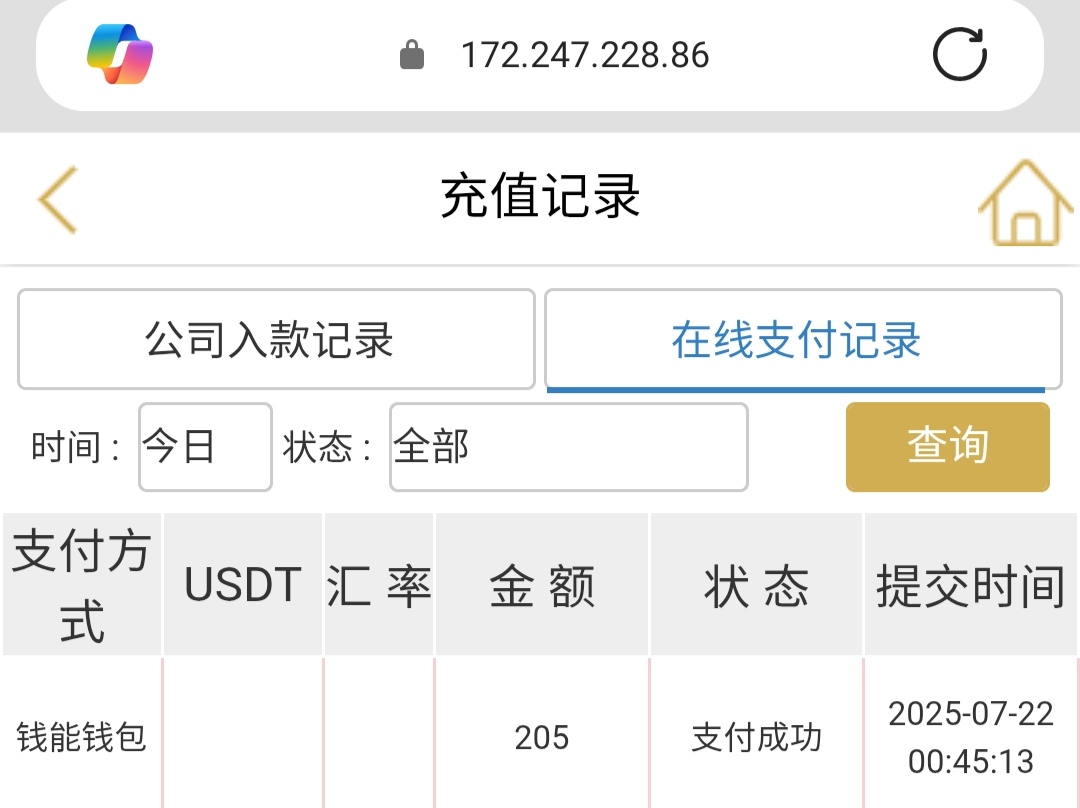Open the home page via the house icon

pos(1025,204)
